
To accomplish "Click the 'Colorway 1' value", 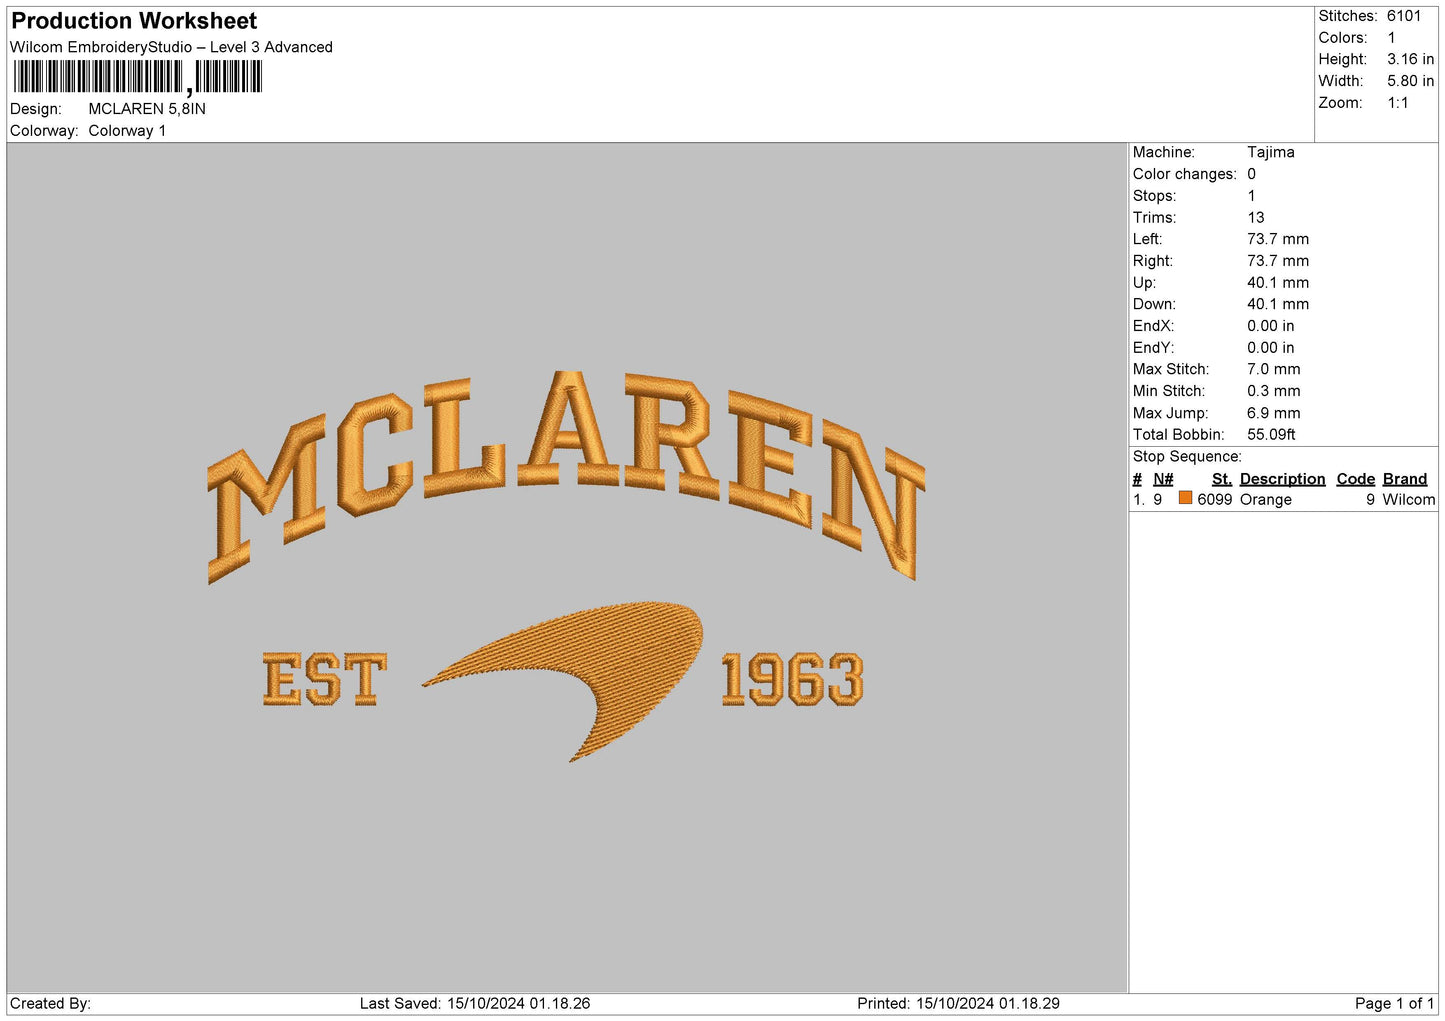I will [x=127, y=131].
